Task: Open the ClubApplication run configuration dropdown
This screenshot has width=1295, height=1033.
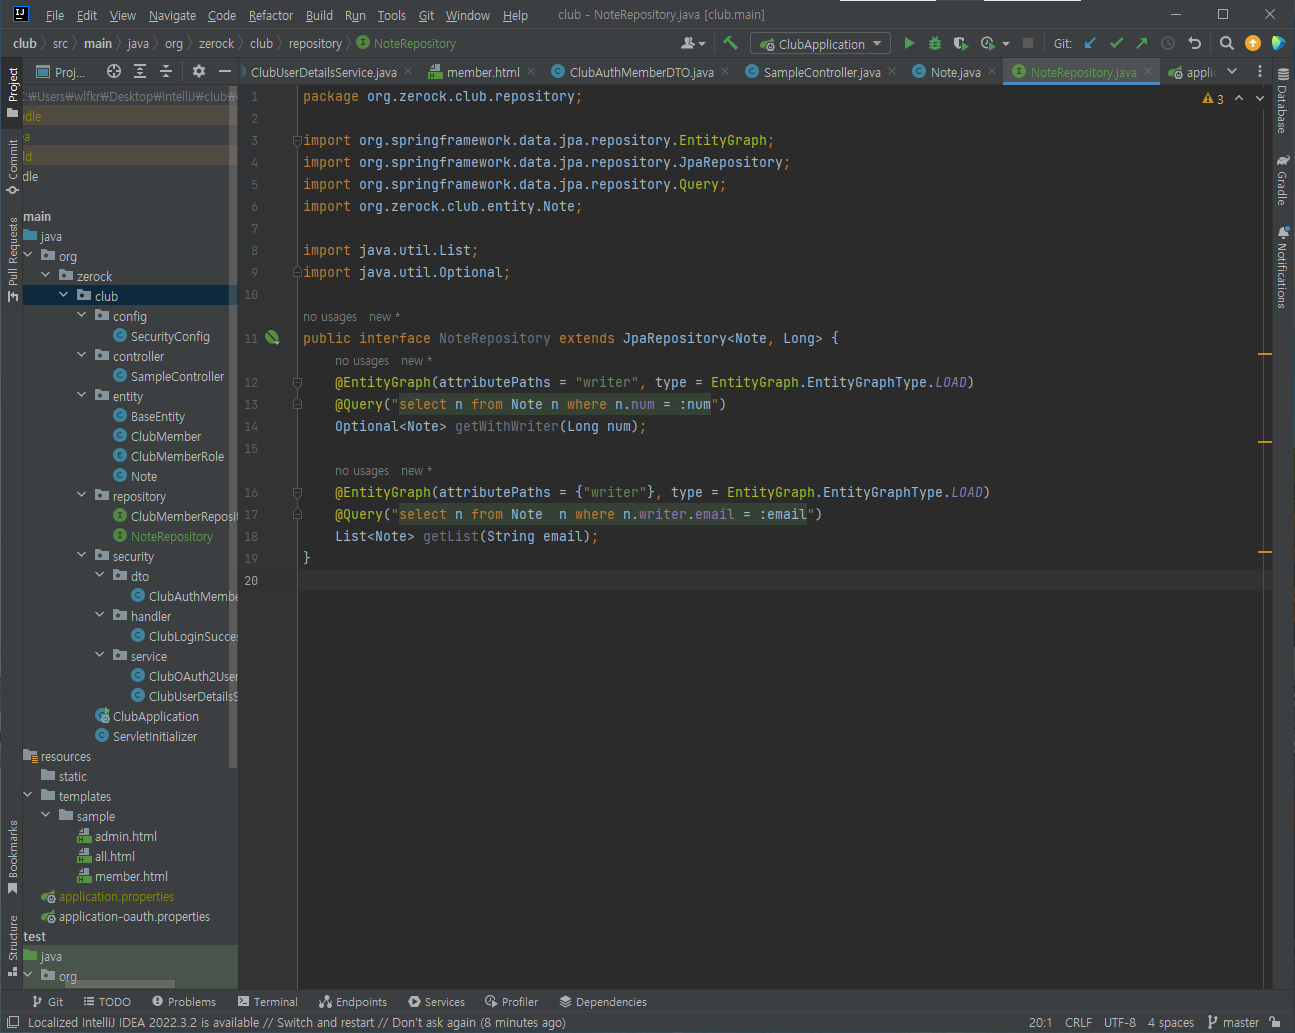Action: [821, 44]
